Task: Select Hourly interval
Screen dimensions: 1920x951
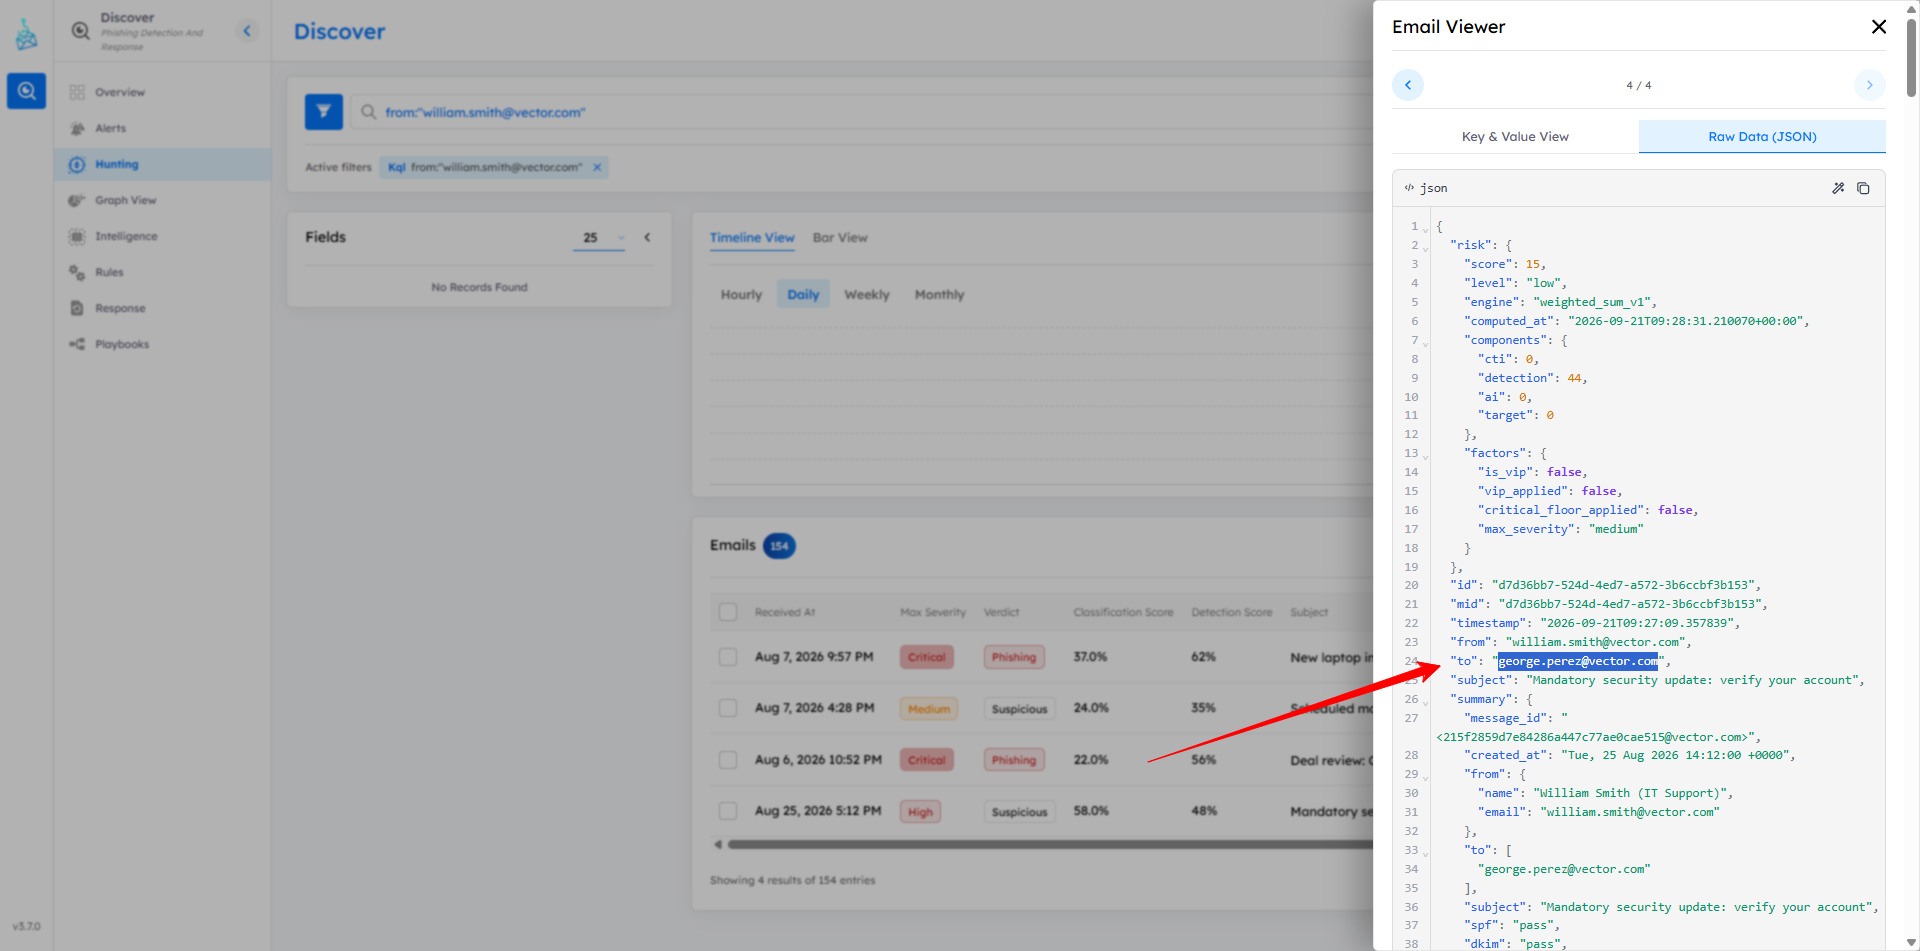Action: click(741, 295)
